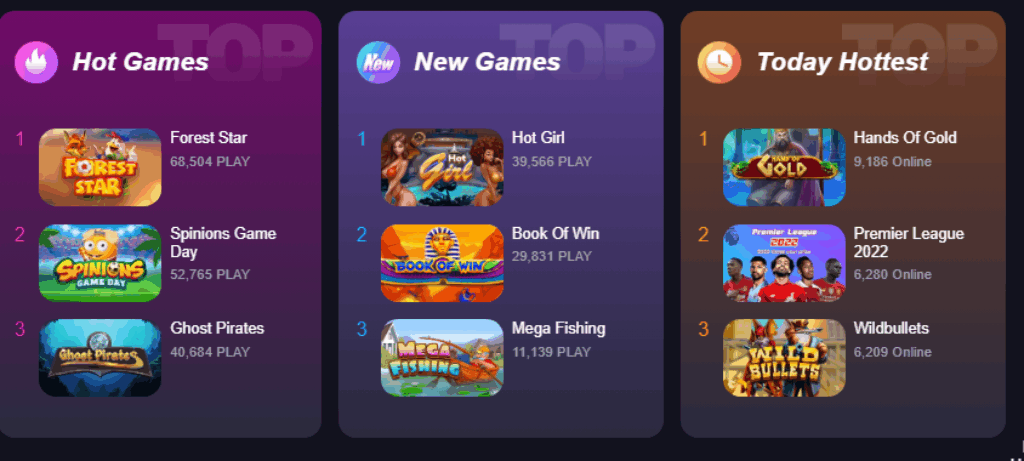Screen dimensions: 1024x461
Task: Open the Ghost Pirates game thumbnail
Action: pyautogui.click(x=100, y=358)
